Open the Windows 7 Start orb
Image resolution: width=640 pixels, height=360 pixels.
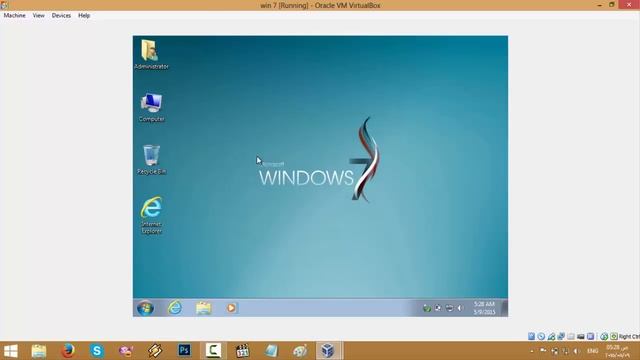(145, 308)
